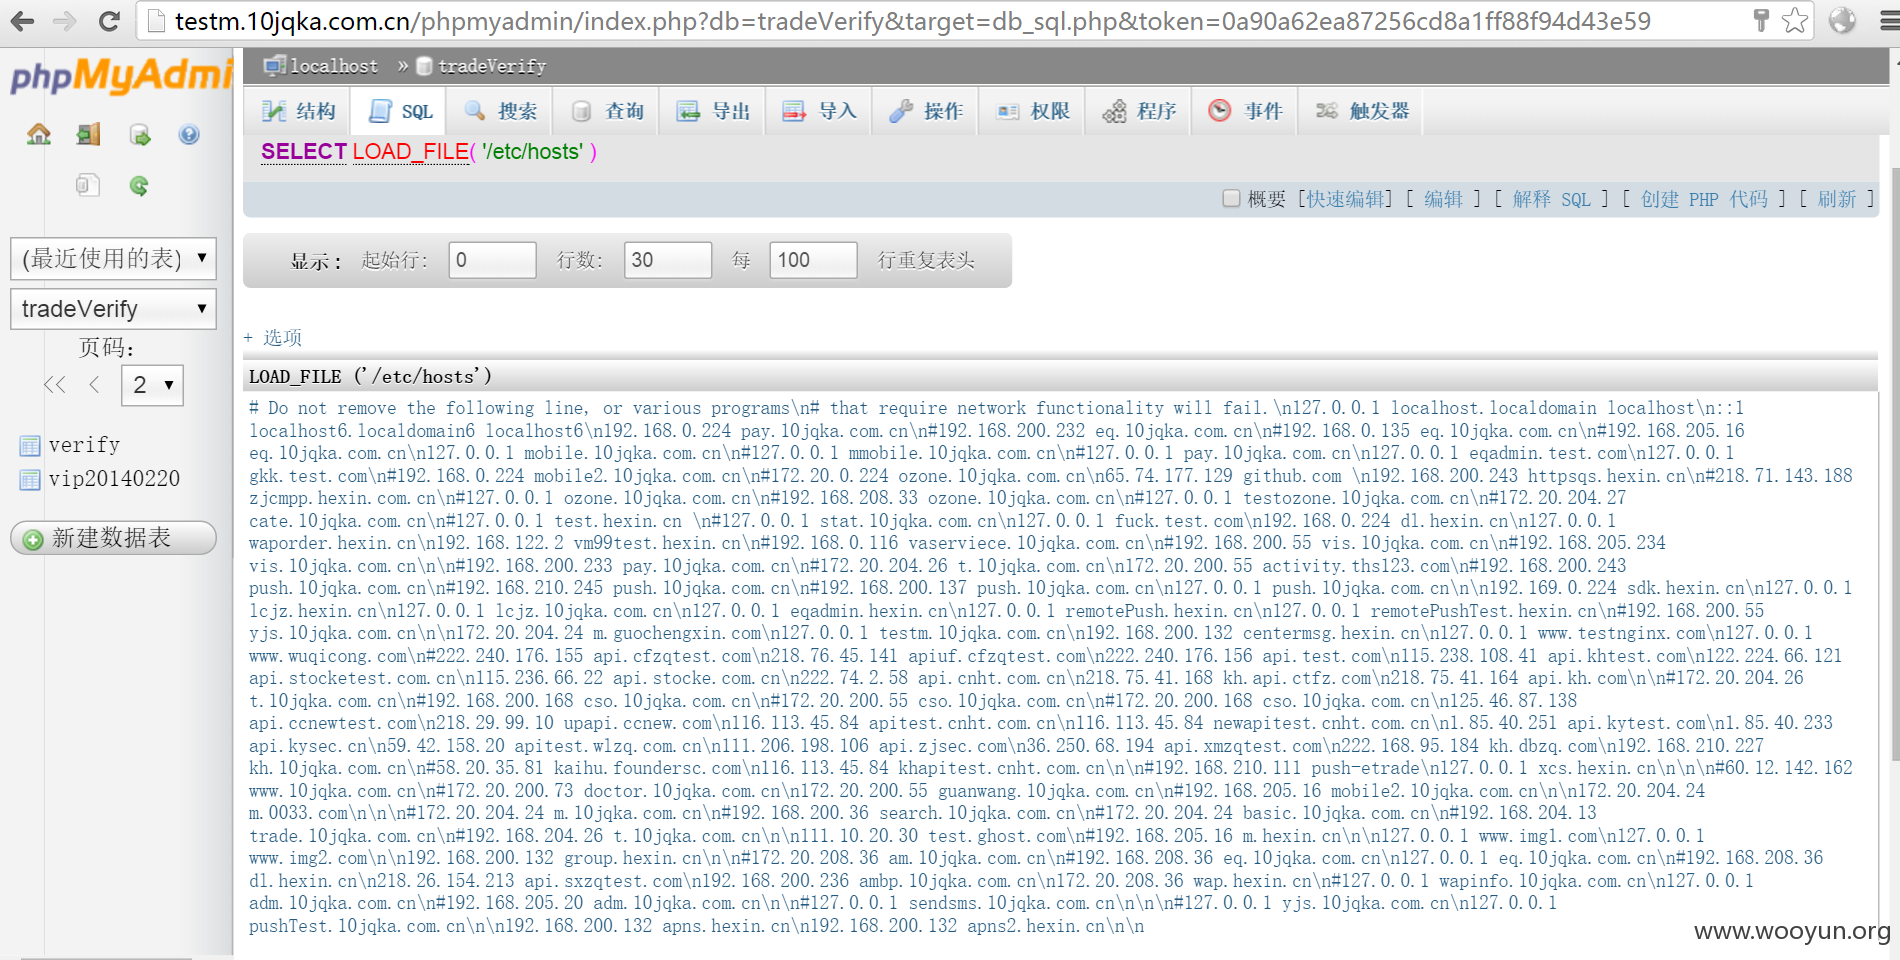The height and width of the screenshot is (960, 1900).
Task: Click the browser forward arrow
Action: [65, 21]
